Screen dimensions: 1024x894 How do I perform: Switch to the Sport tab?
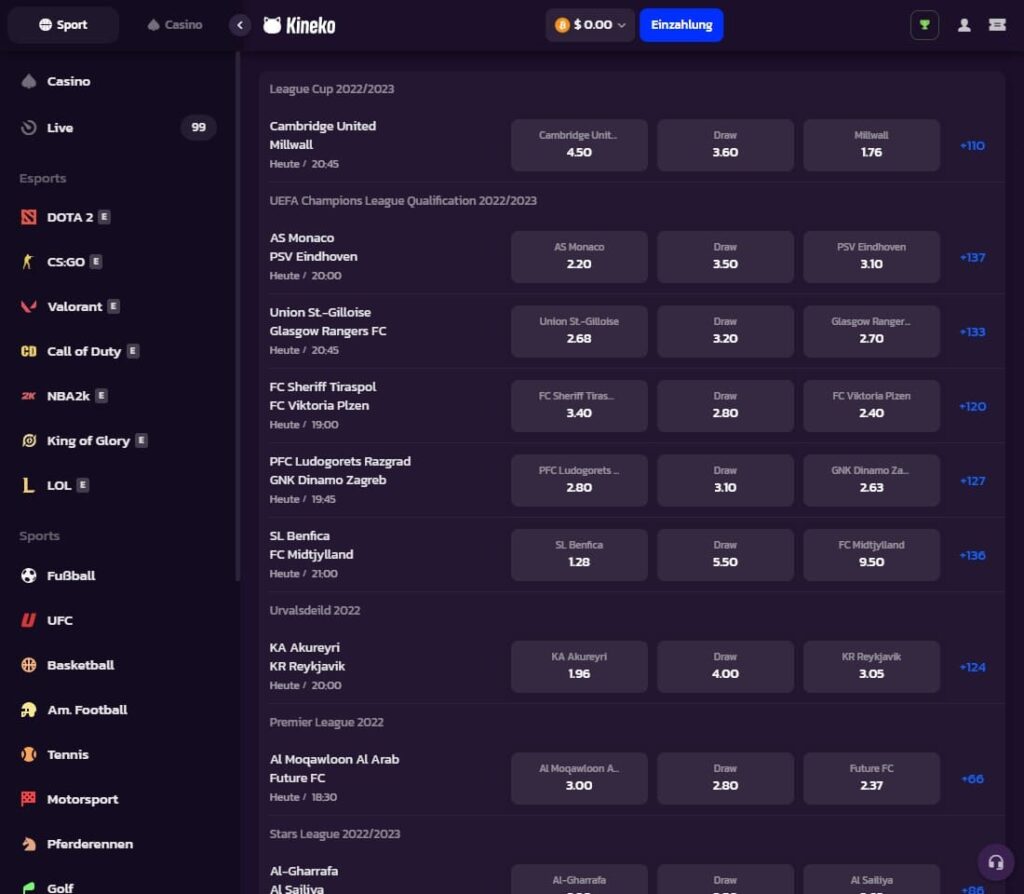click(x=63, y=25)
